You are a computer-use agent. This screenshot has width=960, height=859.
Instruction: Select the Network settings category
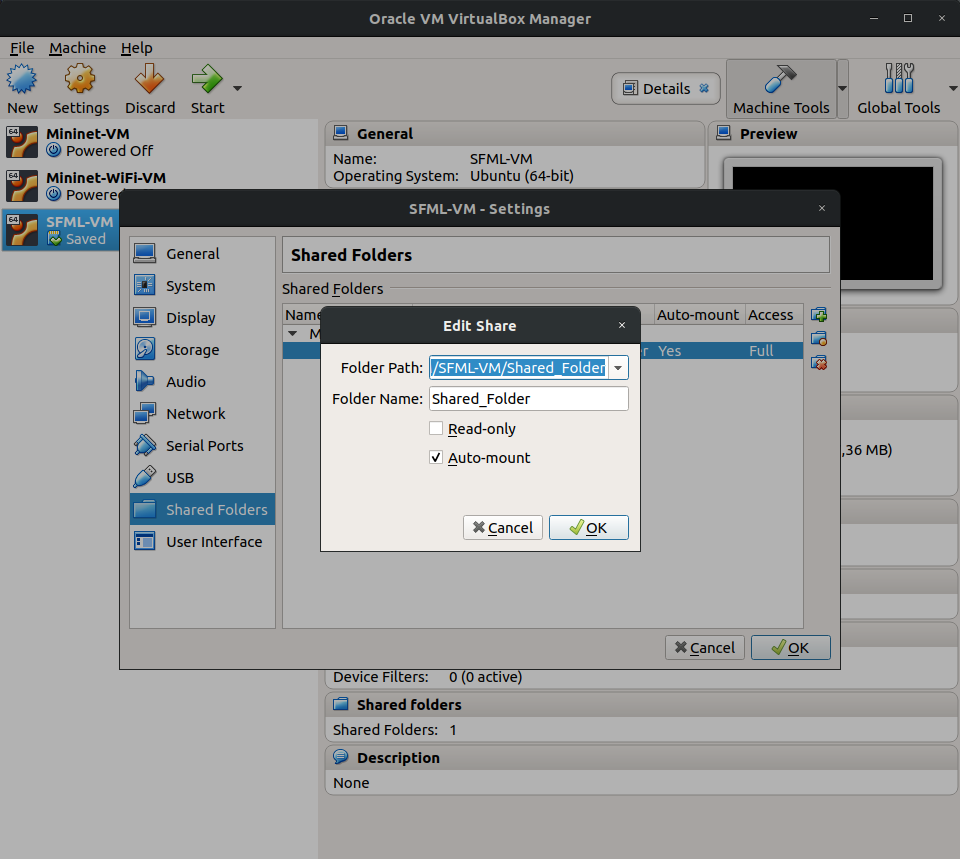[195, 414]
